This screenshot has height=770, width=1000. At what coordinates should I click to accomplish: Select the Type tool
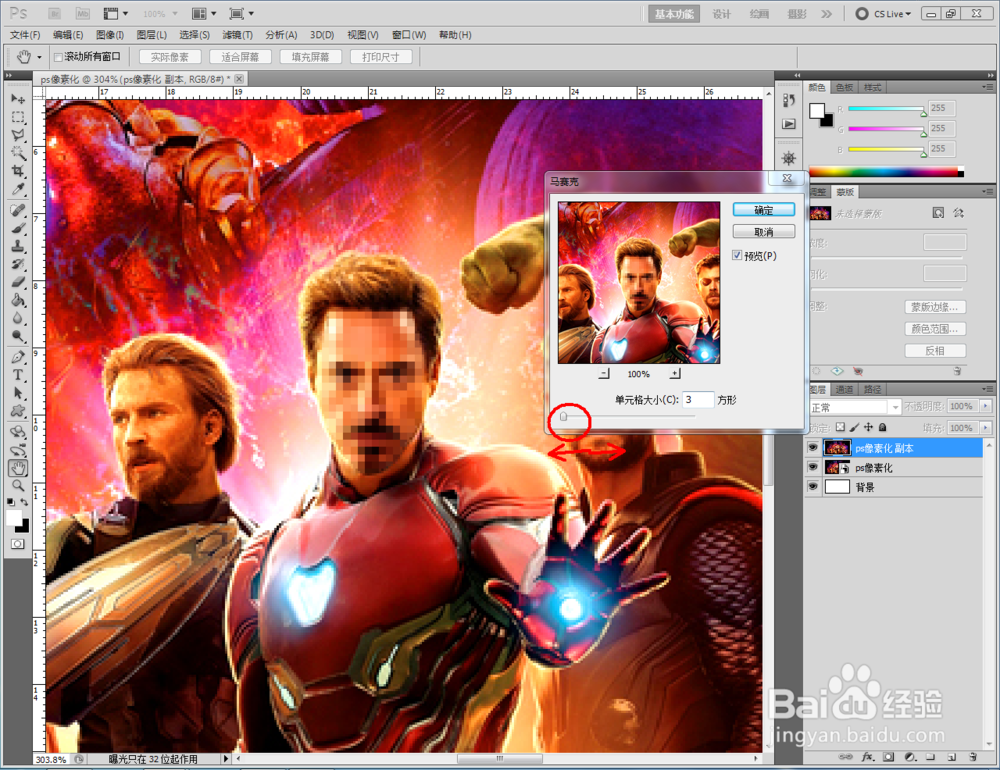point(18,375)
